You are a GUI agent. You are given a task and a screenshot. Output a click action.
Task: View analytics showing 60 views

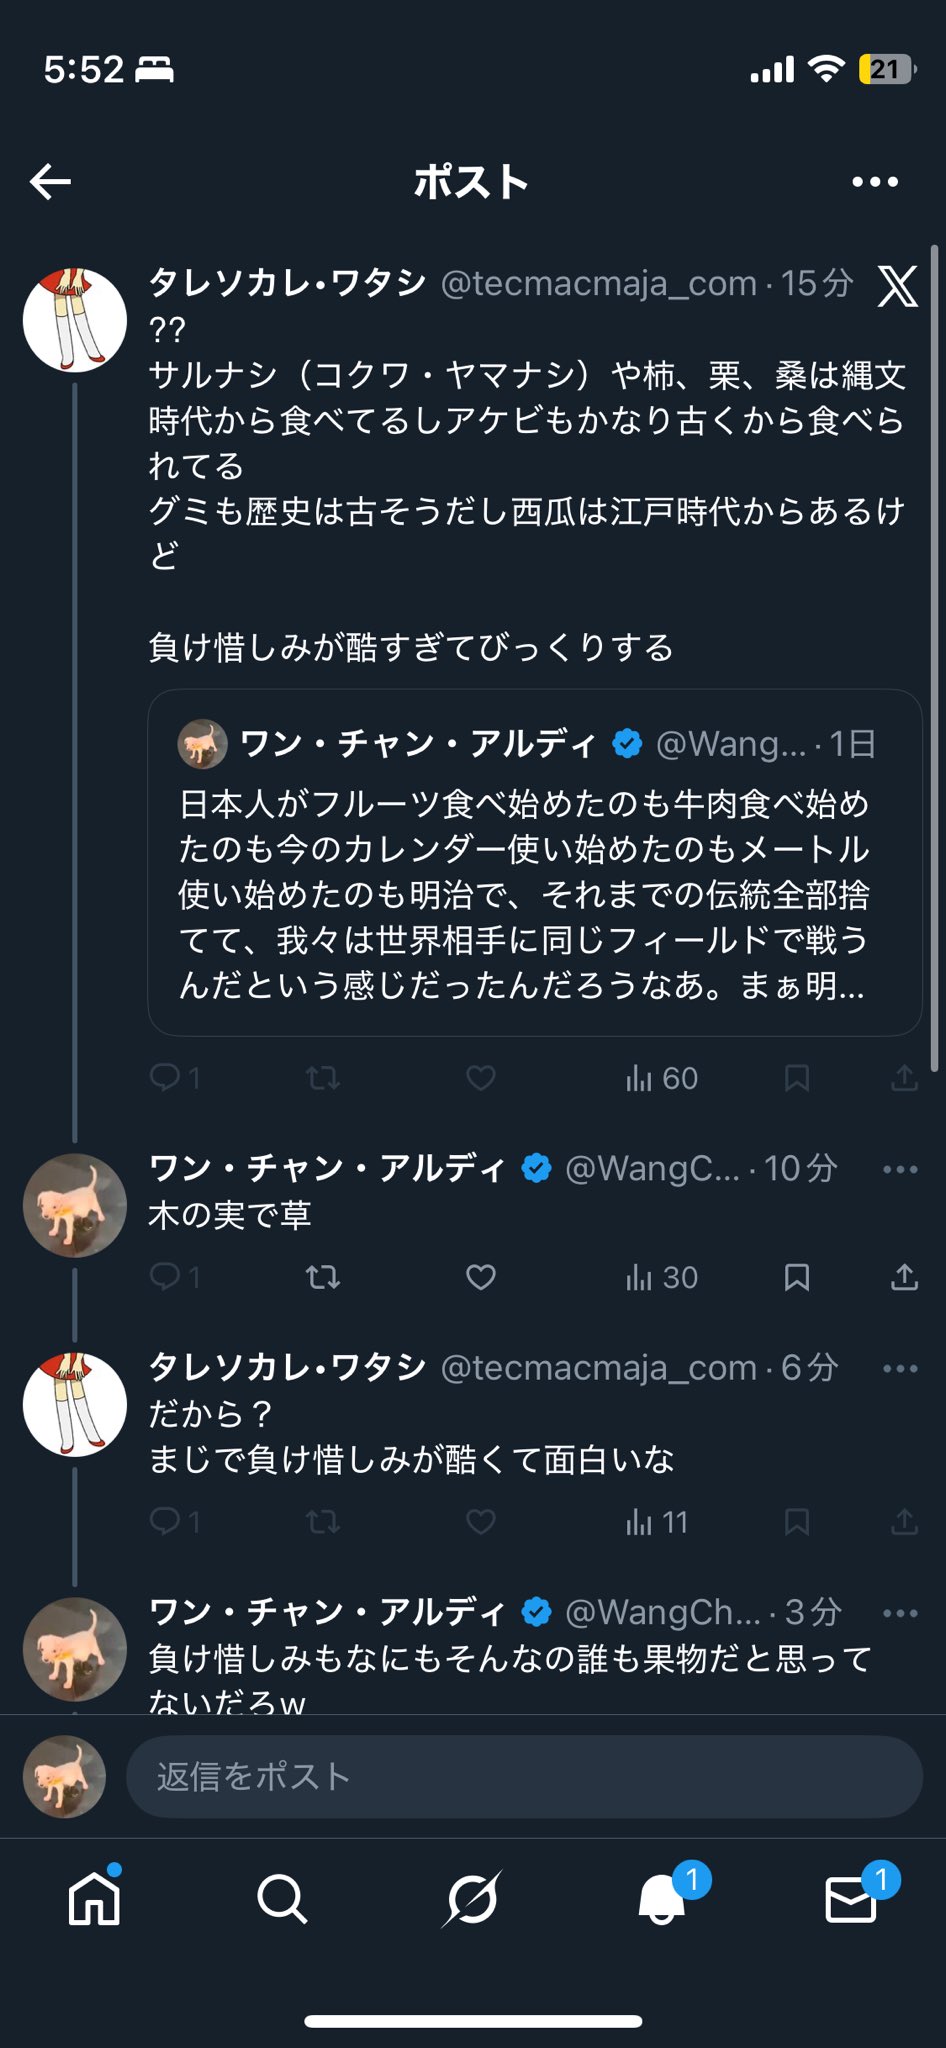(661, 1078)
